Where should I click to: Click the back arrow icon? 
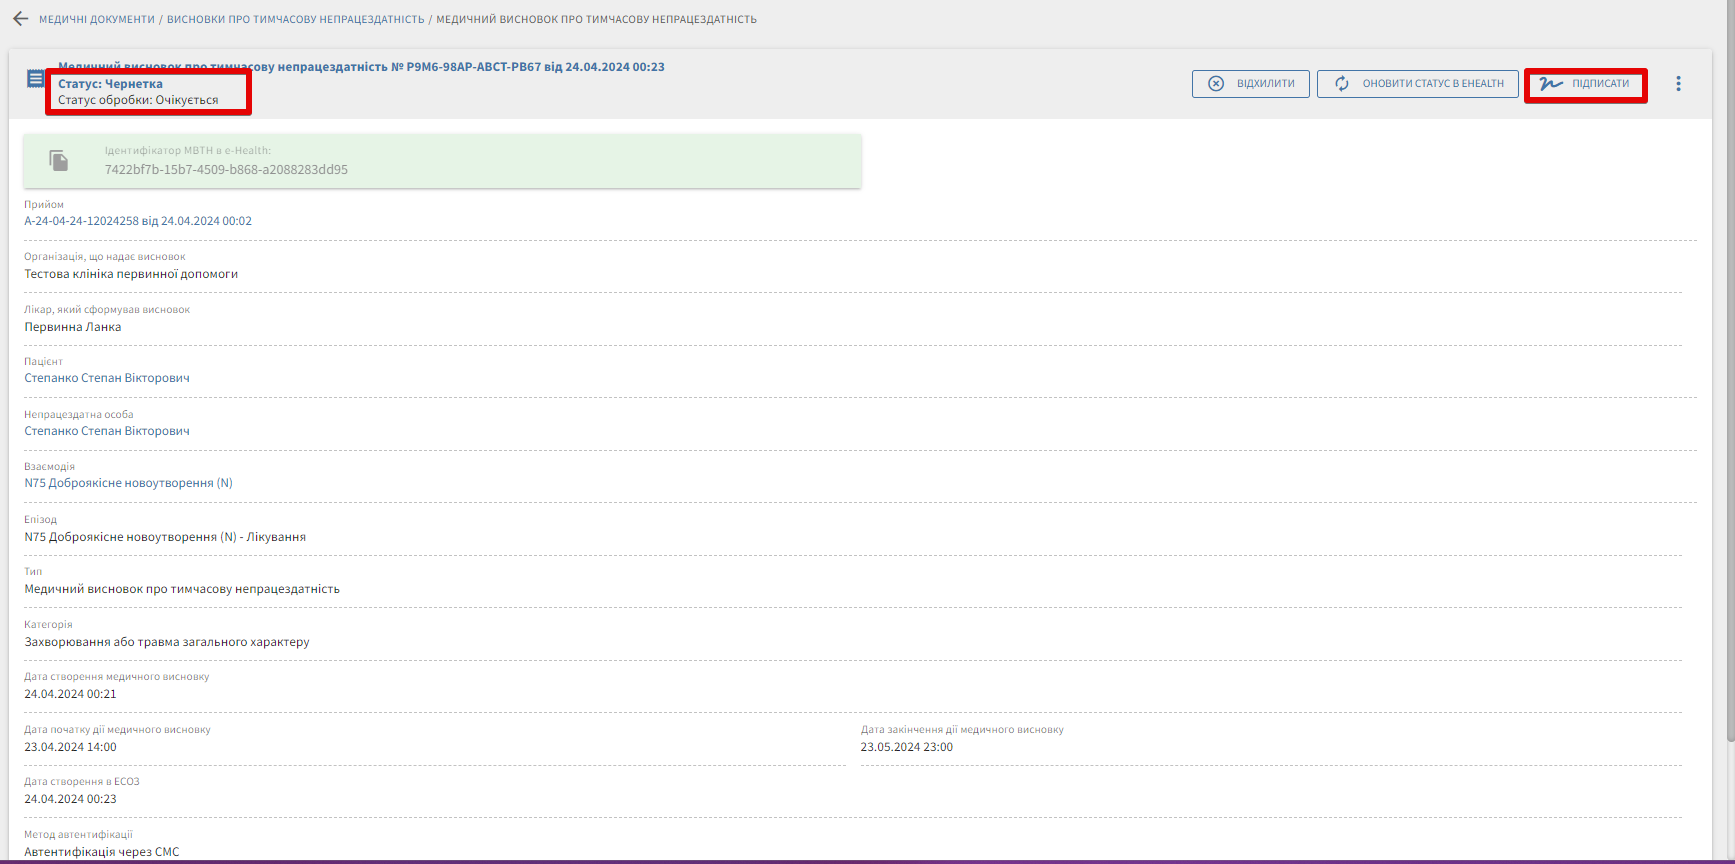[x=20, y=19]
